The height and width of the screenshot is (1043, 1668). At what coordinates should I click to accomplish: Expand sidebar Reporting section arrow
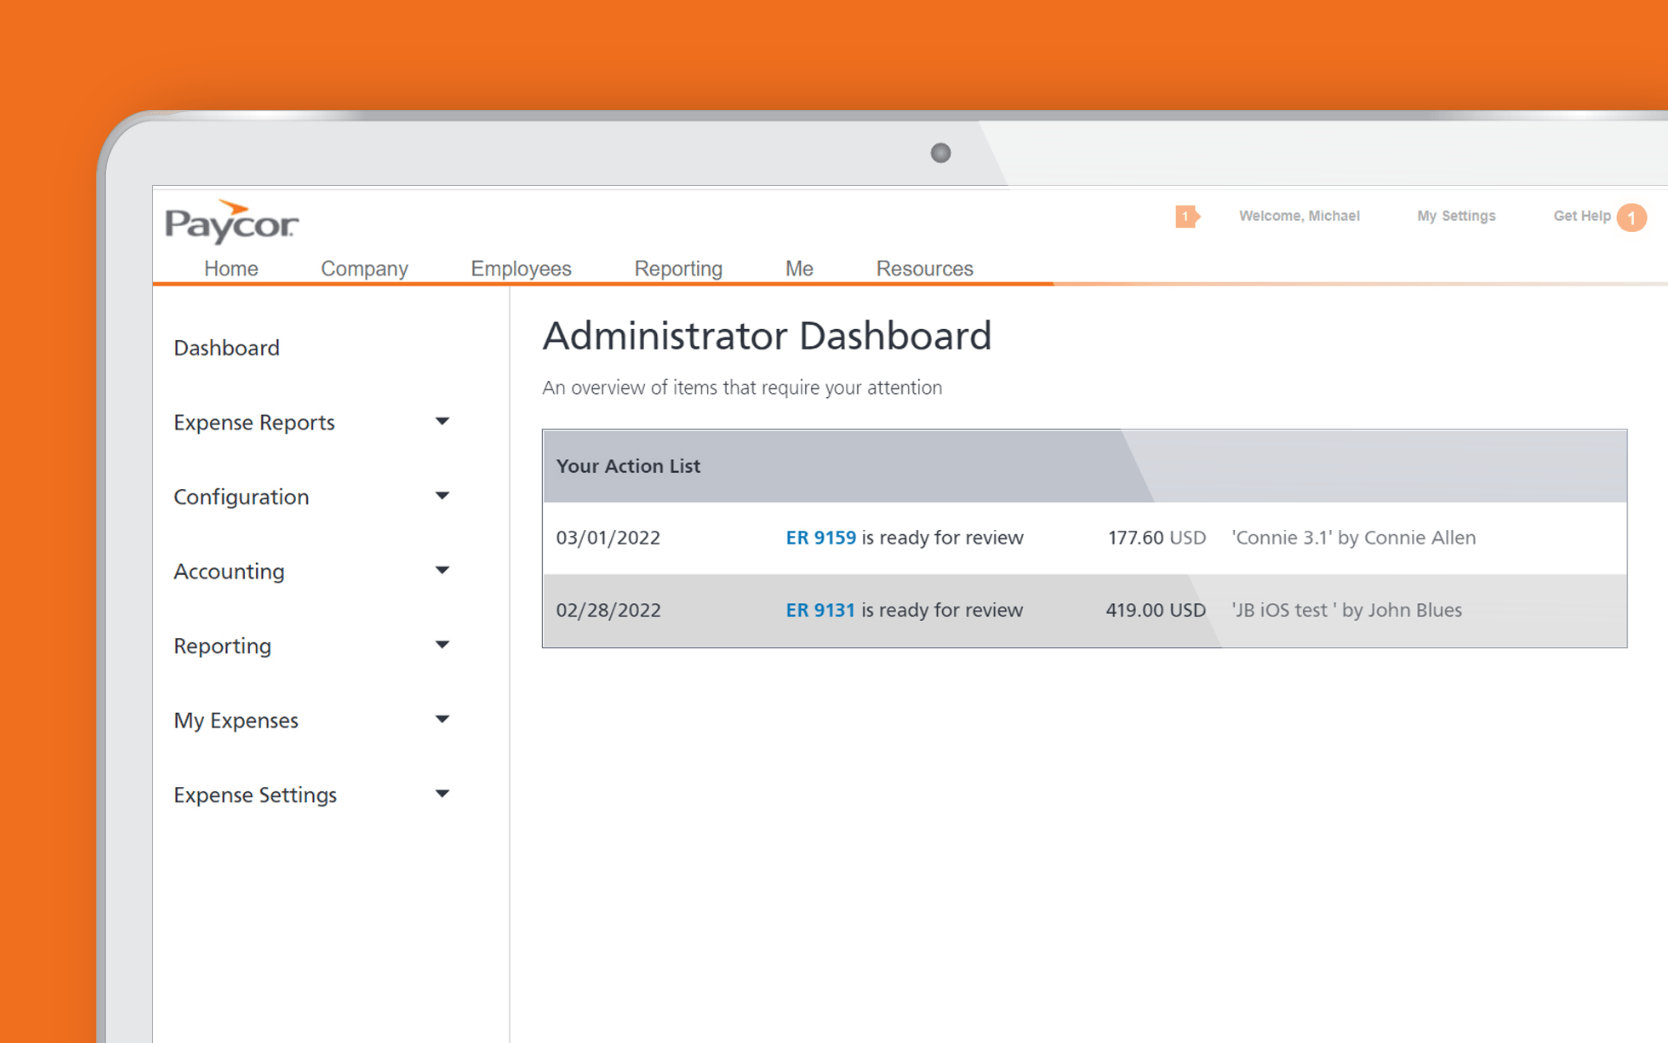(442, 645)
